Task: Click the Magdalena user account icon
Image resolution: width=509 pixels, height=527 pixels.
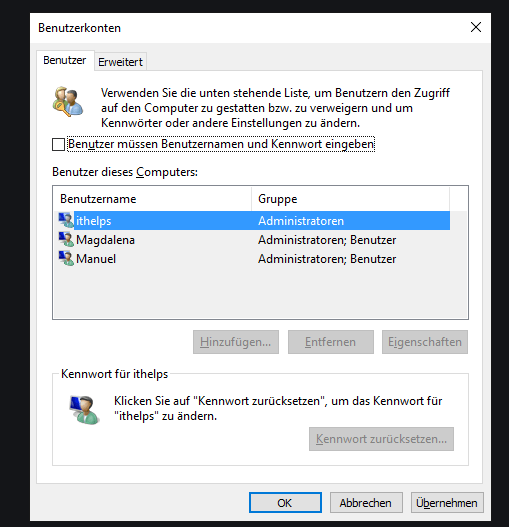Action: tap(66, 240)
